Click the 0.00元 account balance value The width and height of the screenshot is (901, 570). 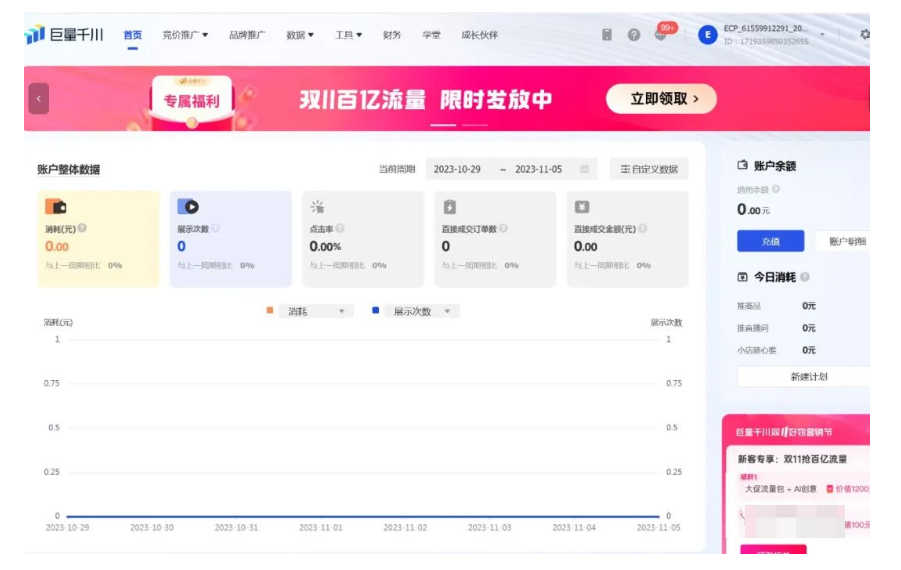(x=753, y=210)
